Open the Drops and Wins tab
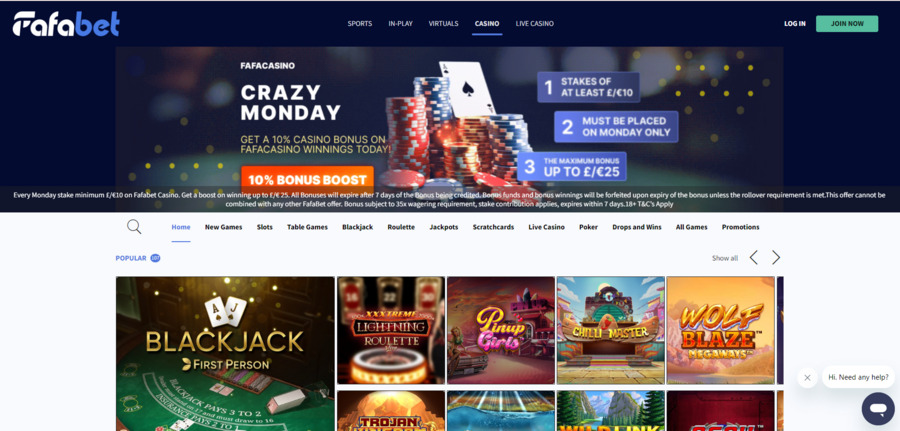Screen dimensions: 900x431 [x=637, y=227]
